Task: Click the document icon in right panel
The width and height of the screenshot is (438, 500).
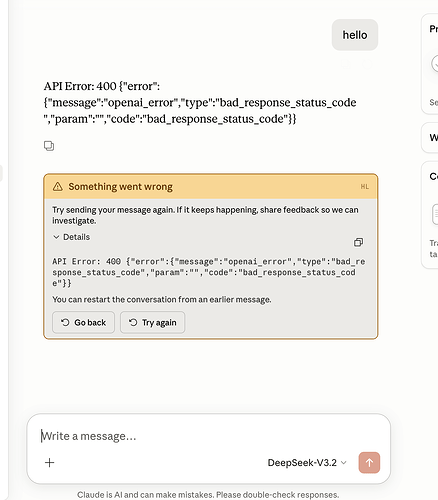Action: click(x=435, y=214)
